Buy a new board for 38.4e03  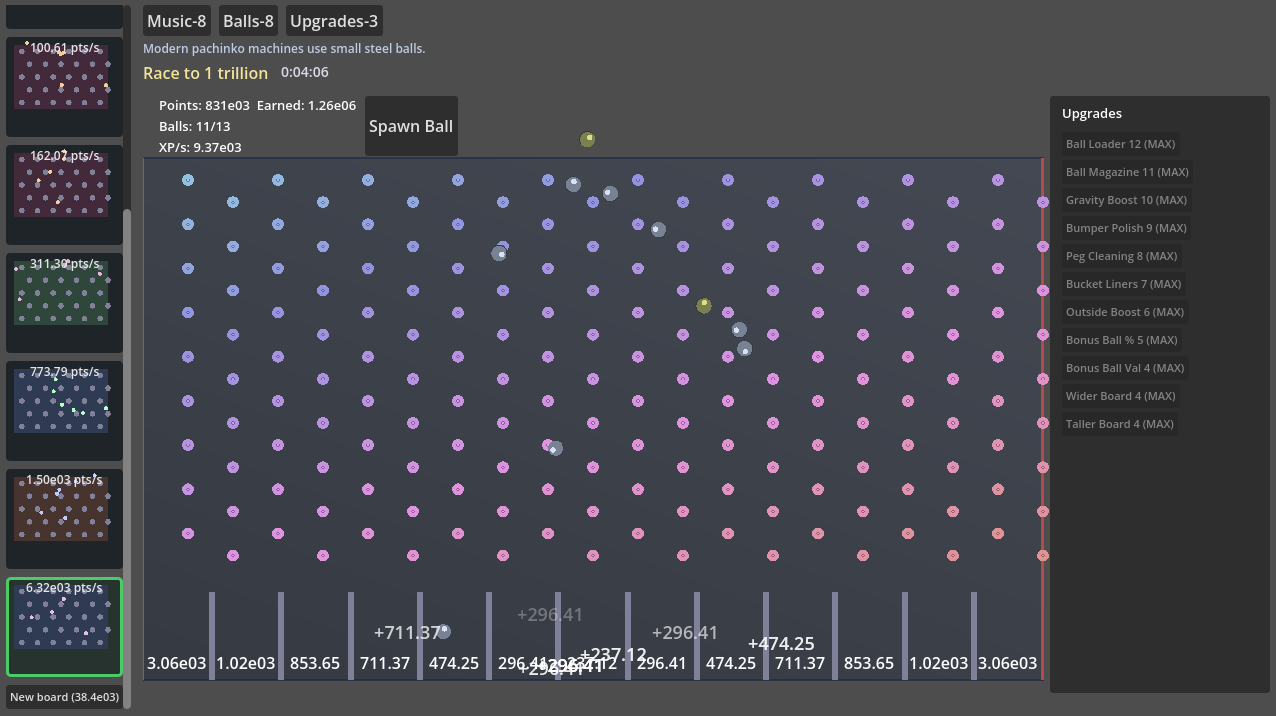pos(65,697)
